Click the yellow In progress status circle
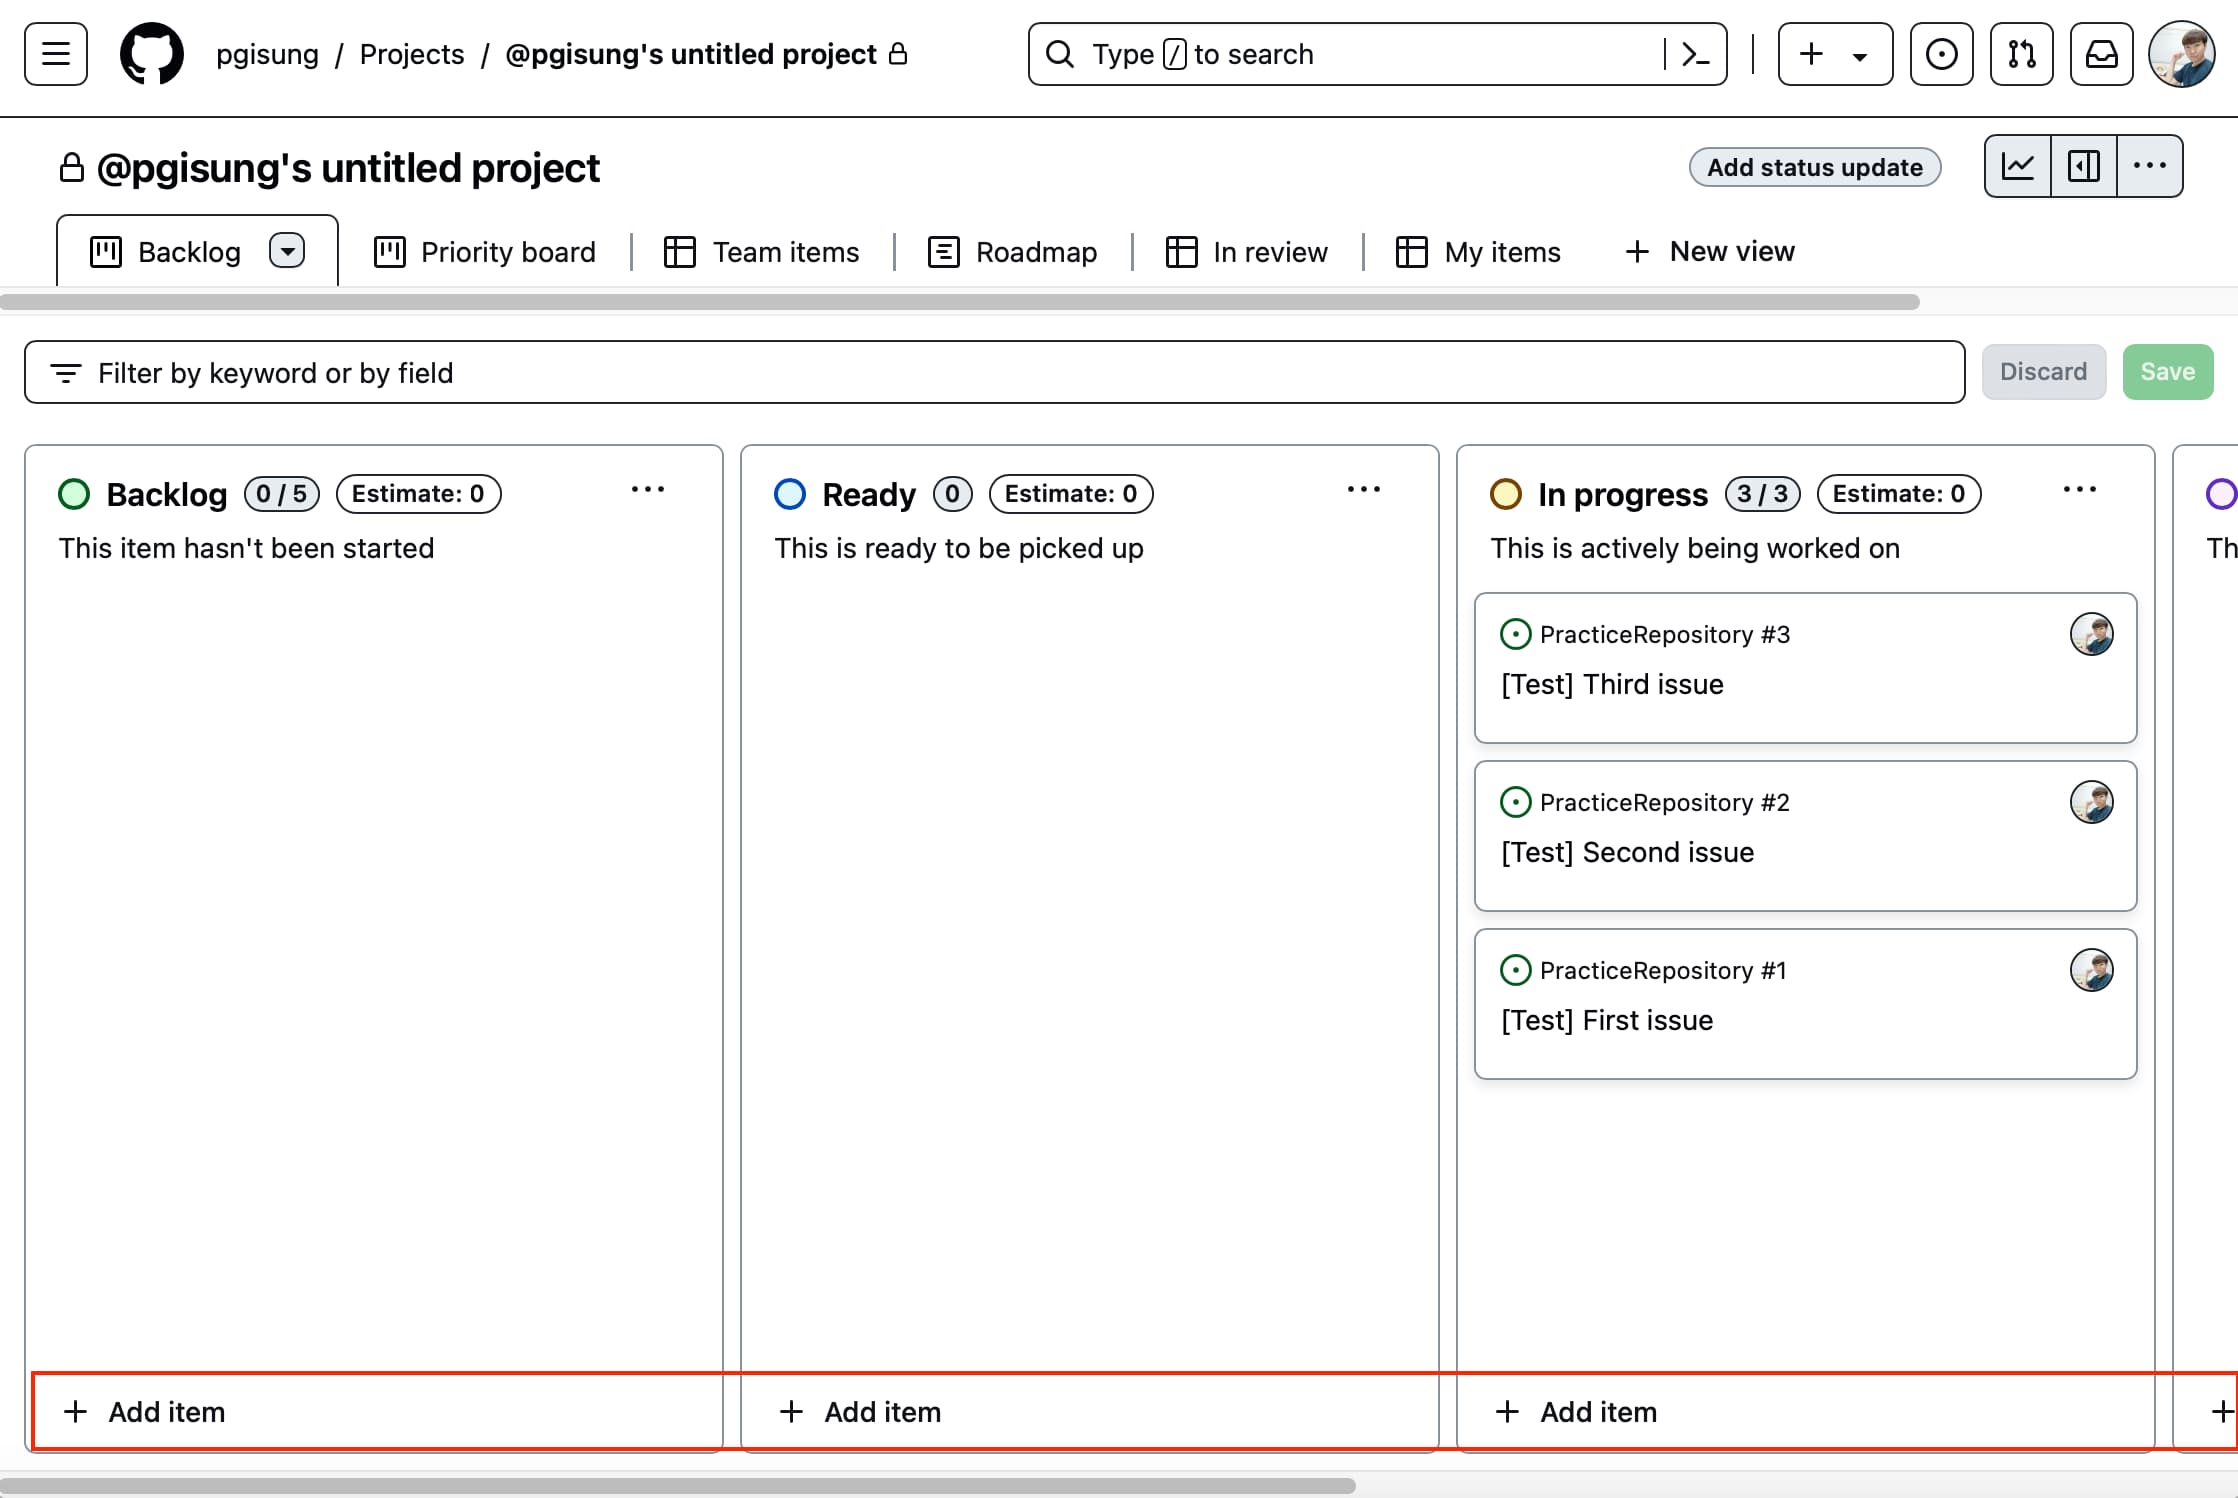Image resolution: width=2238 pixels, height=1498 pixels. (1506, 494)
